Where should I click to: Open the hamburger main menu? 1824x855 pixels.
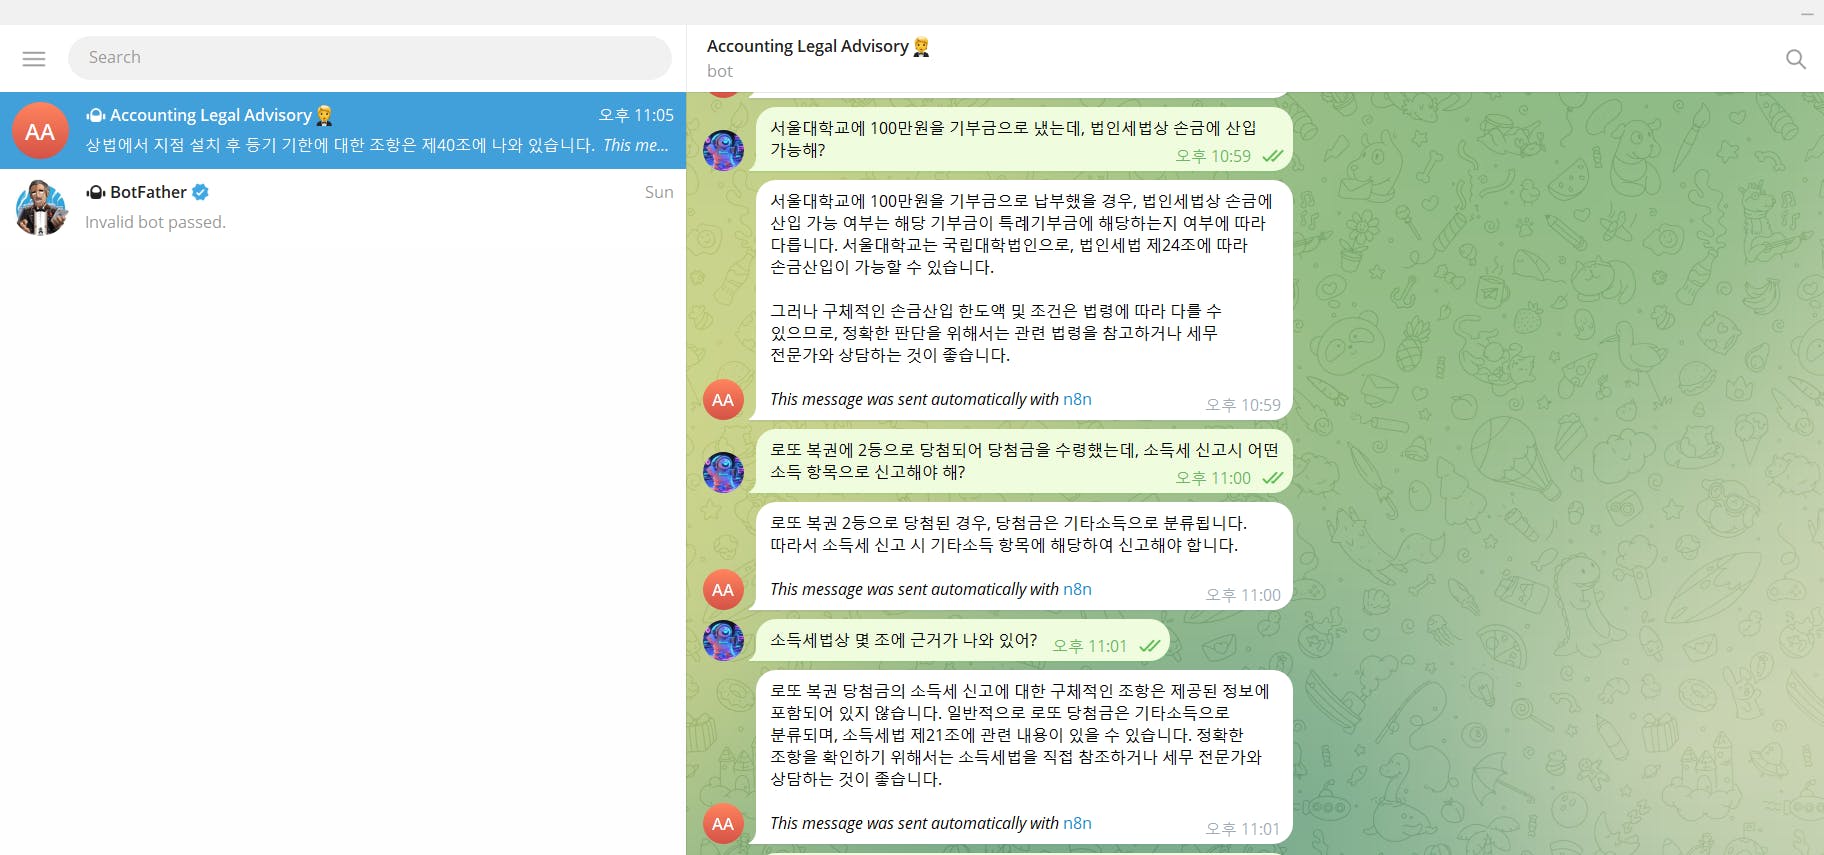pyautogui.click(x=34, y=59)
